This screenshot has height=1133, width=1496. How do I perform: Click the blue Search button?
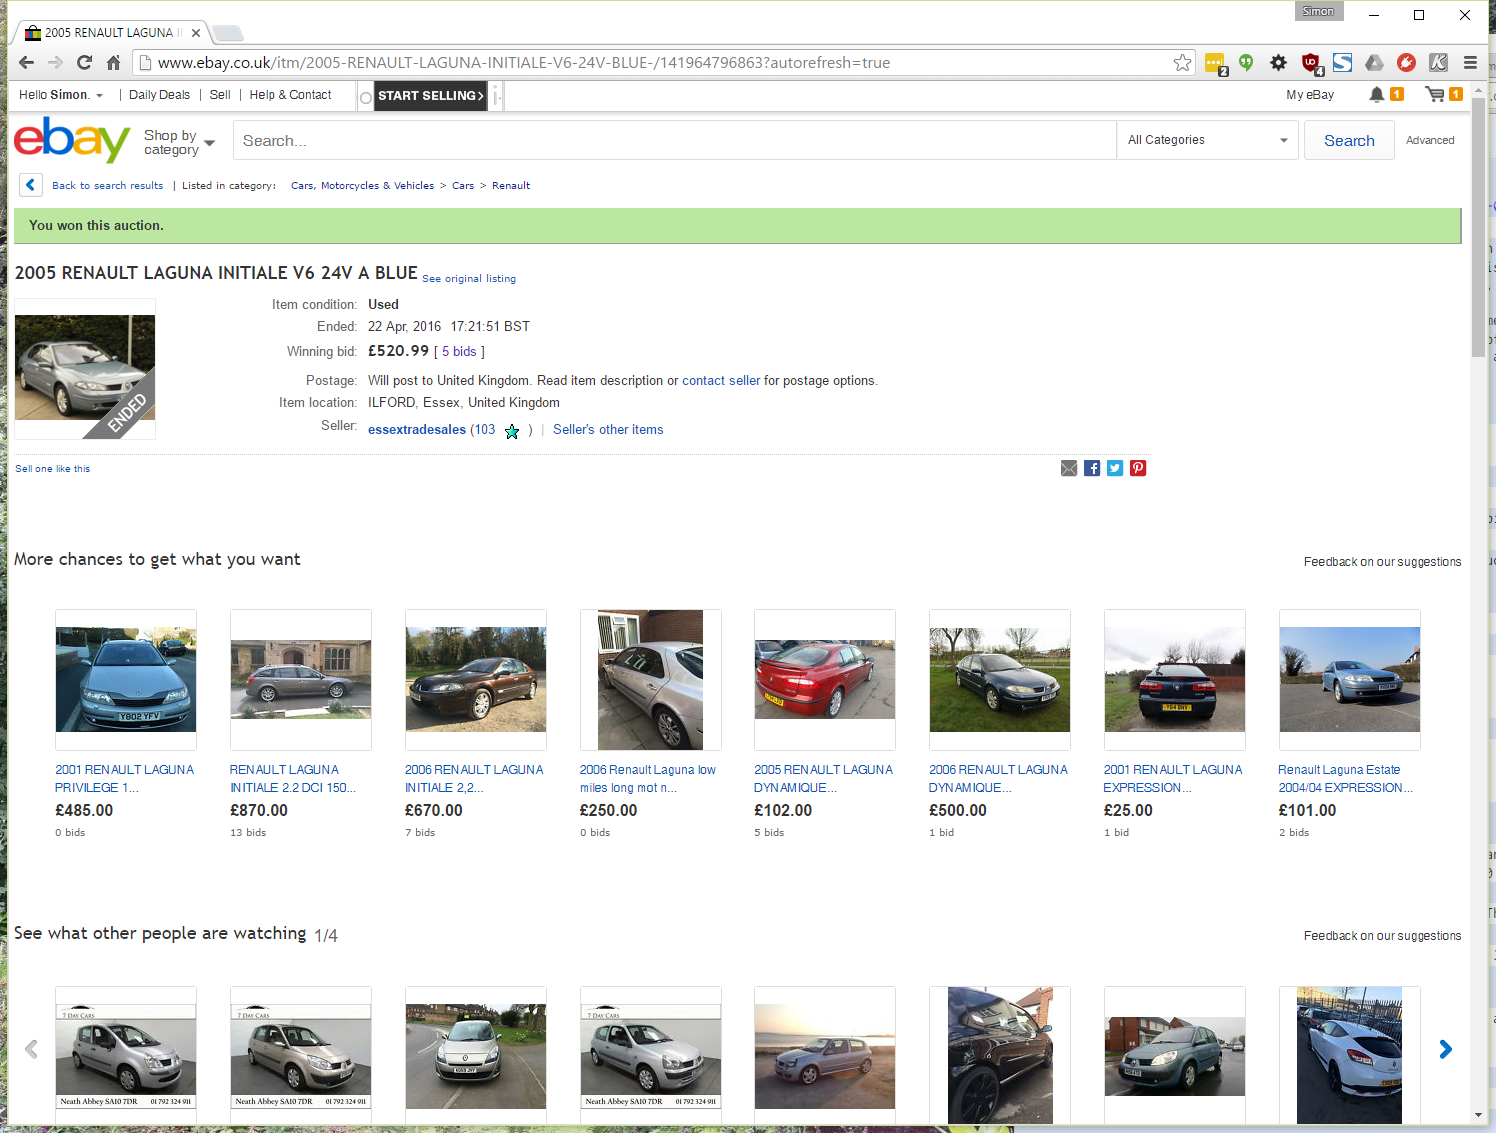click(x=1349, y=140)
